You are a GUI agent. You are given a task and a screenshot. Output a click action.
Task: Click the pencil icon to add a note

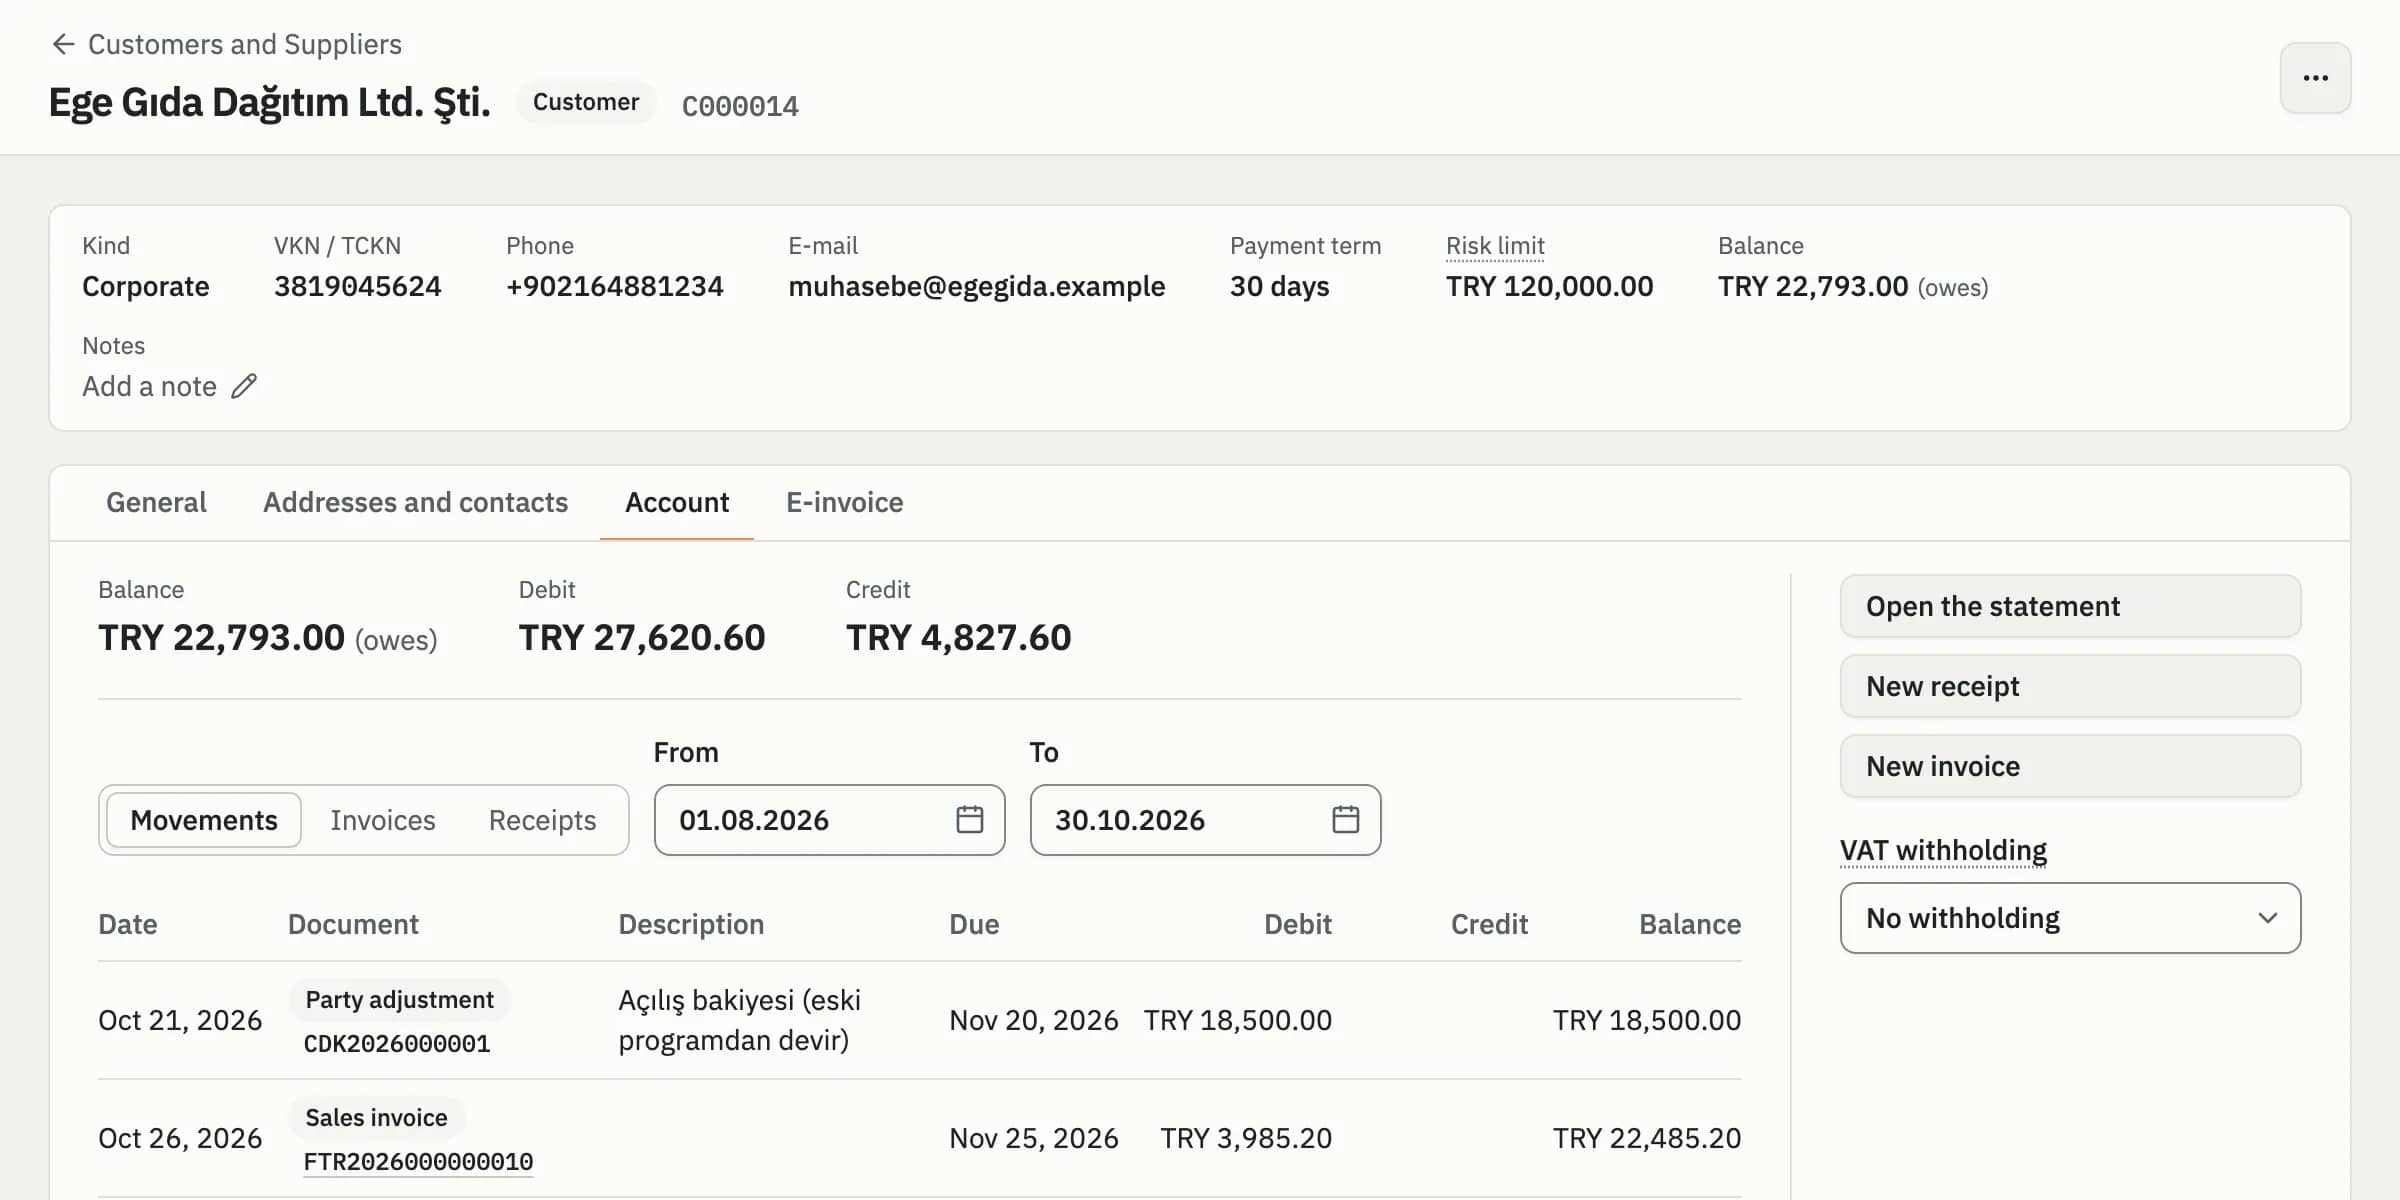(244, 386)
